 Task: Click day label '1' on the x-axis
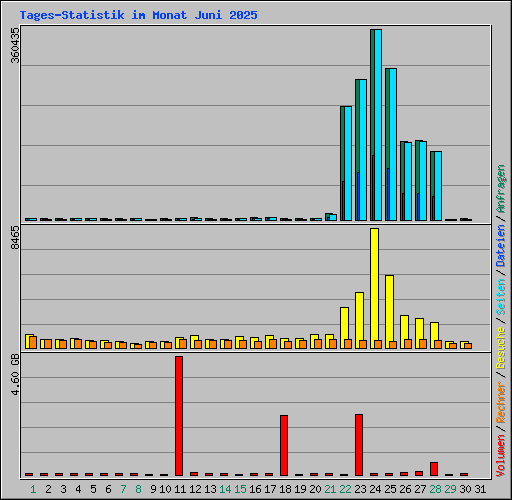[33, 489]
